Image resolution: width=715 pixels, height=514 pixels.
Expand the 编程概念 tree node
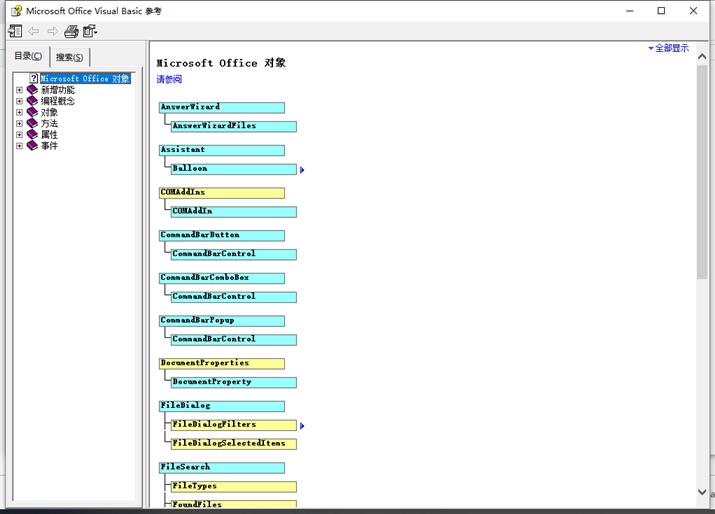pyautogui.click(x=19, y=101)
